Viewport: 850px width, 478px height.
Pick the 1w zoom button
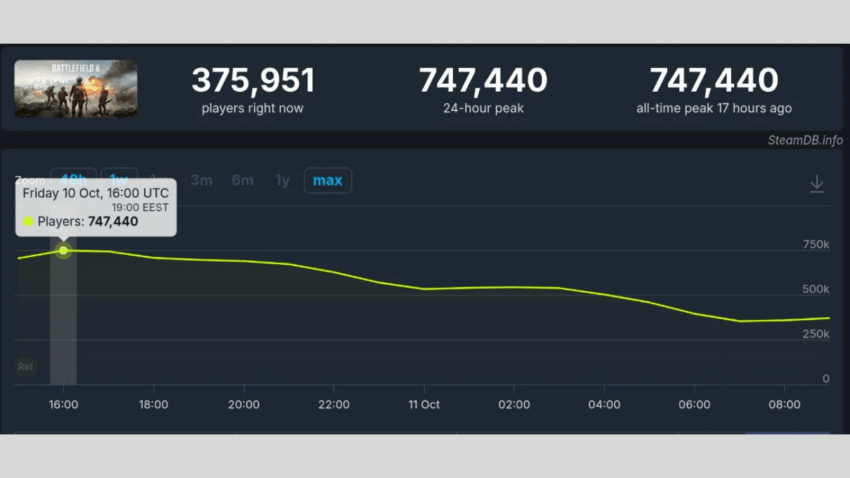(119, 175)
